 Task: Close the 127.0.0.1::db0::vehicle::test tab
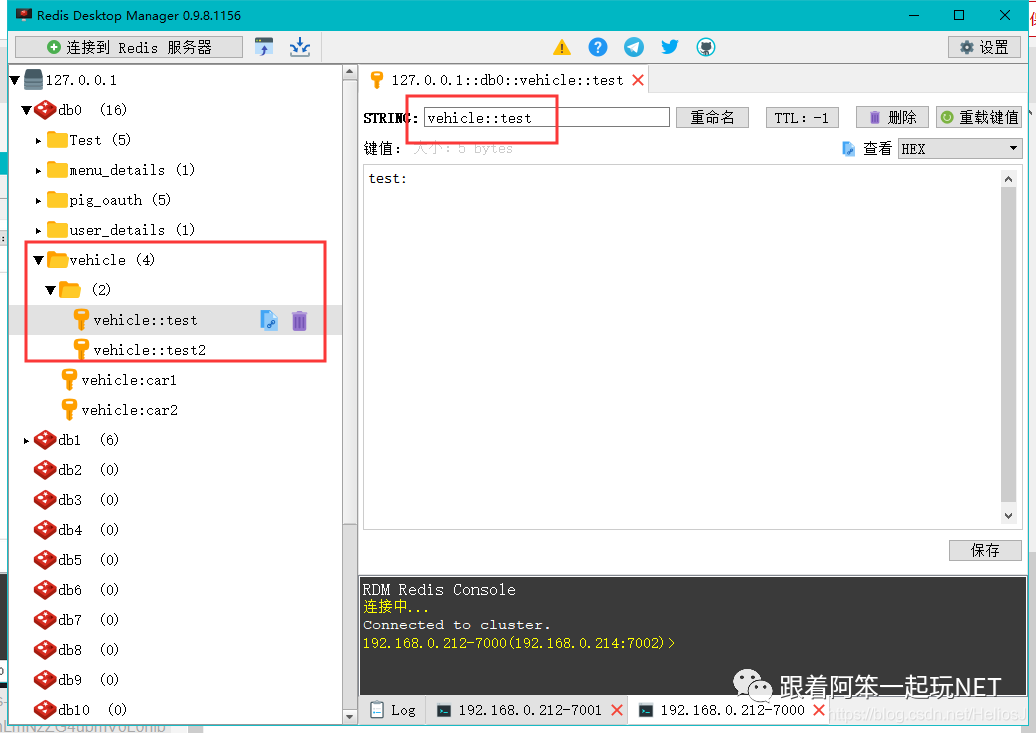(x=638, y=81)
